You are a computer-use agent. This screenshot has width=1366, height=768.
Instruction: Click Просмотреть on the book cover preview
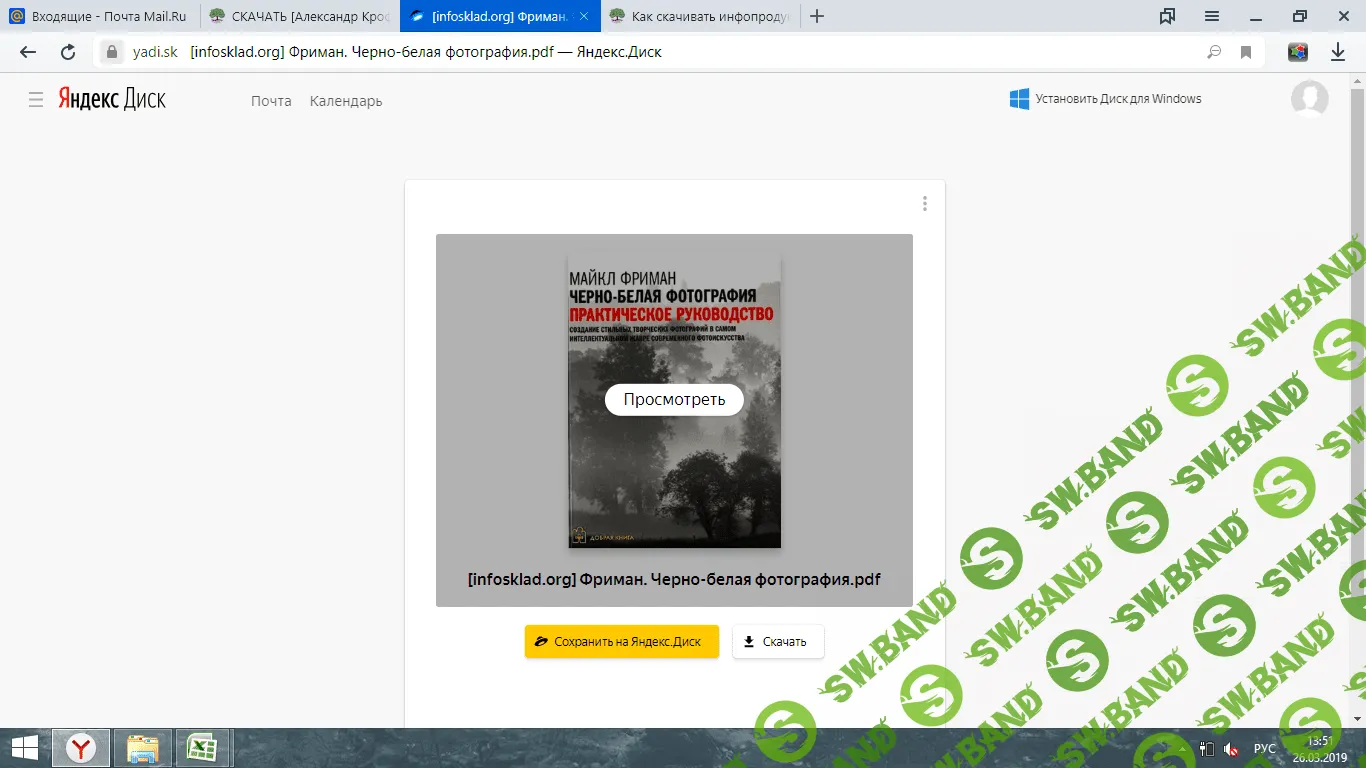coord(674,400)
